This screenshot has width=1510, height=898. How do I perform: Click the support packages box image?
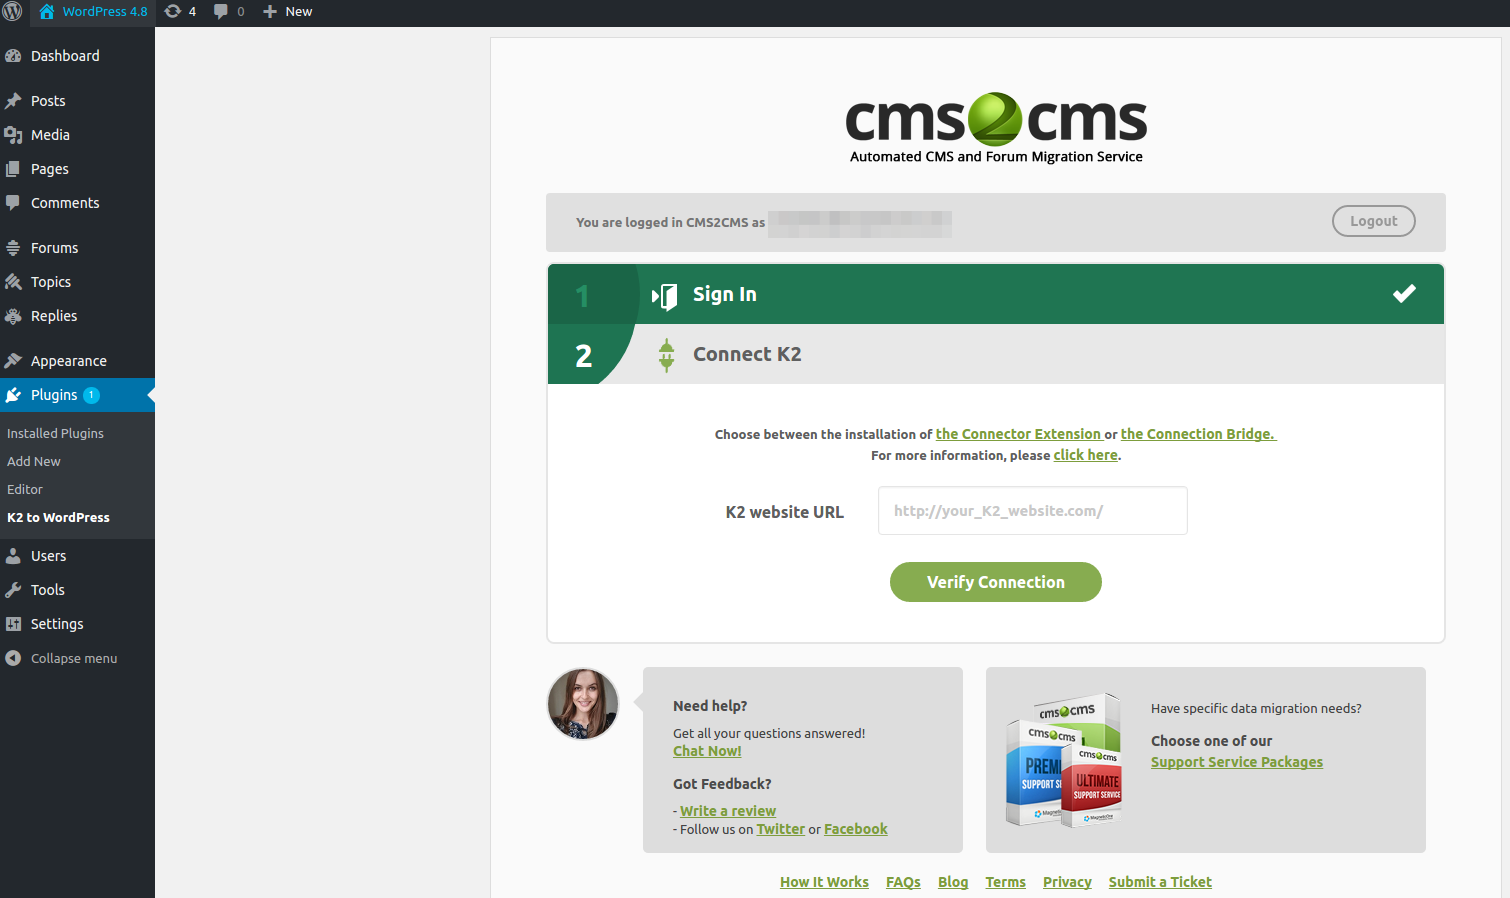[1064, 760]
